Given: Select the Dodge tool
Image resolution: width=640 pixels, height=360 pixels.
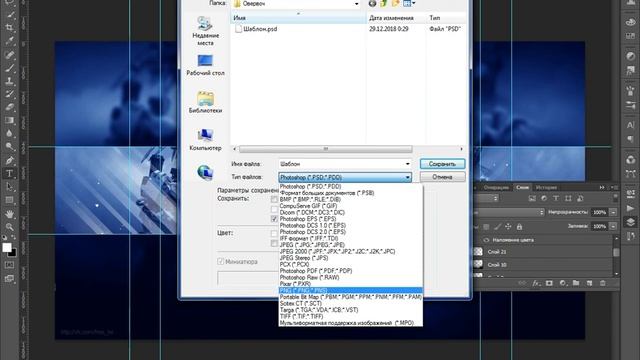Looking at the screenshot, I should pyautogui.click(x=9, y=147).
